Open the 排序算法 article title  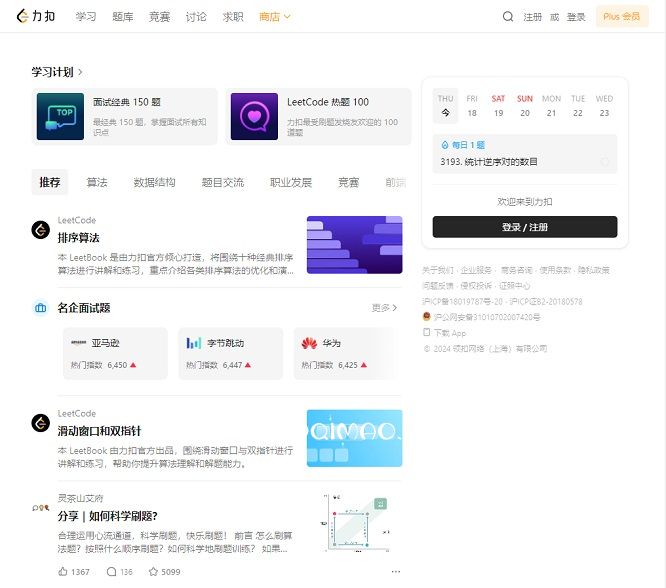coord(79,237)
